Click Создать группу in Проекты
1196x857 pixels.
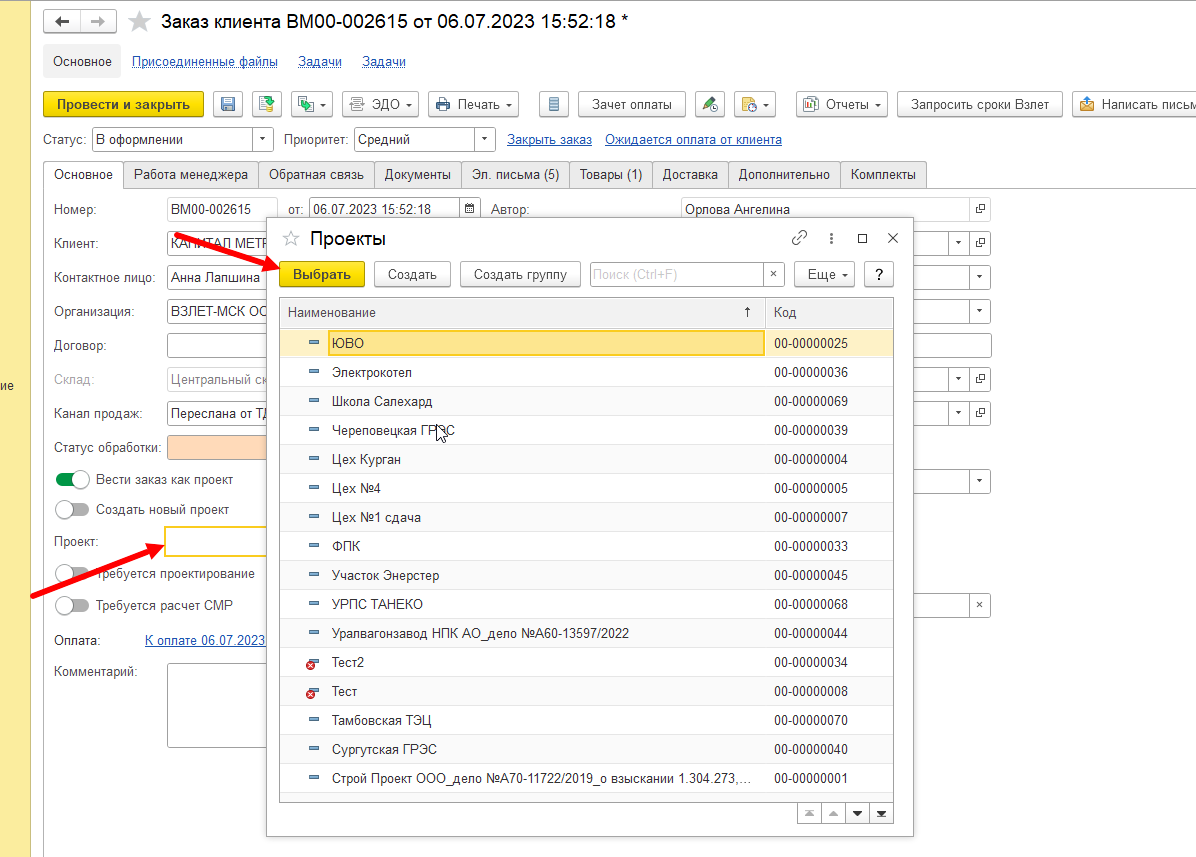[x=520, y=274]
